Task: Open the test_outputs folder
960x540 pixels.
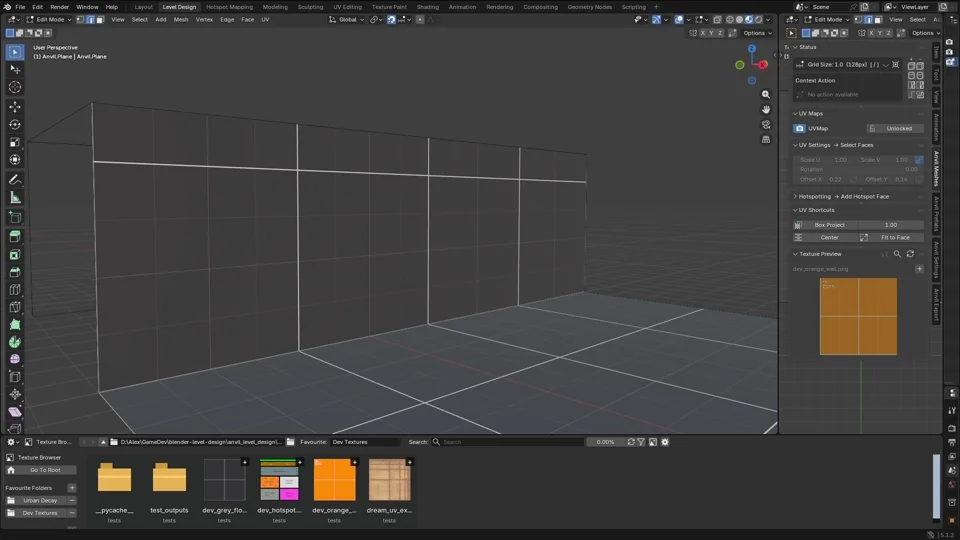Action: [169, 478]
